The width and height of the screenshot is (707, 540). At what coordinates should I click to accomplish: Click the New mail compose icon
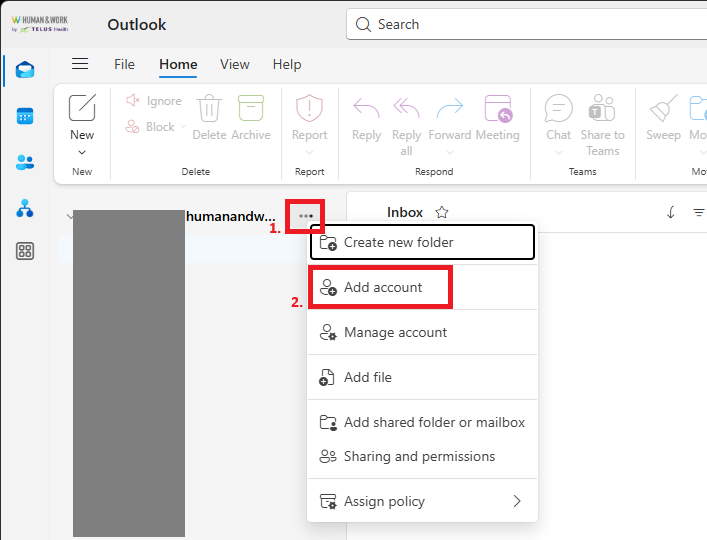[x=82, y=108]
